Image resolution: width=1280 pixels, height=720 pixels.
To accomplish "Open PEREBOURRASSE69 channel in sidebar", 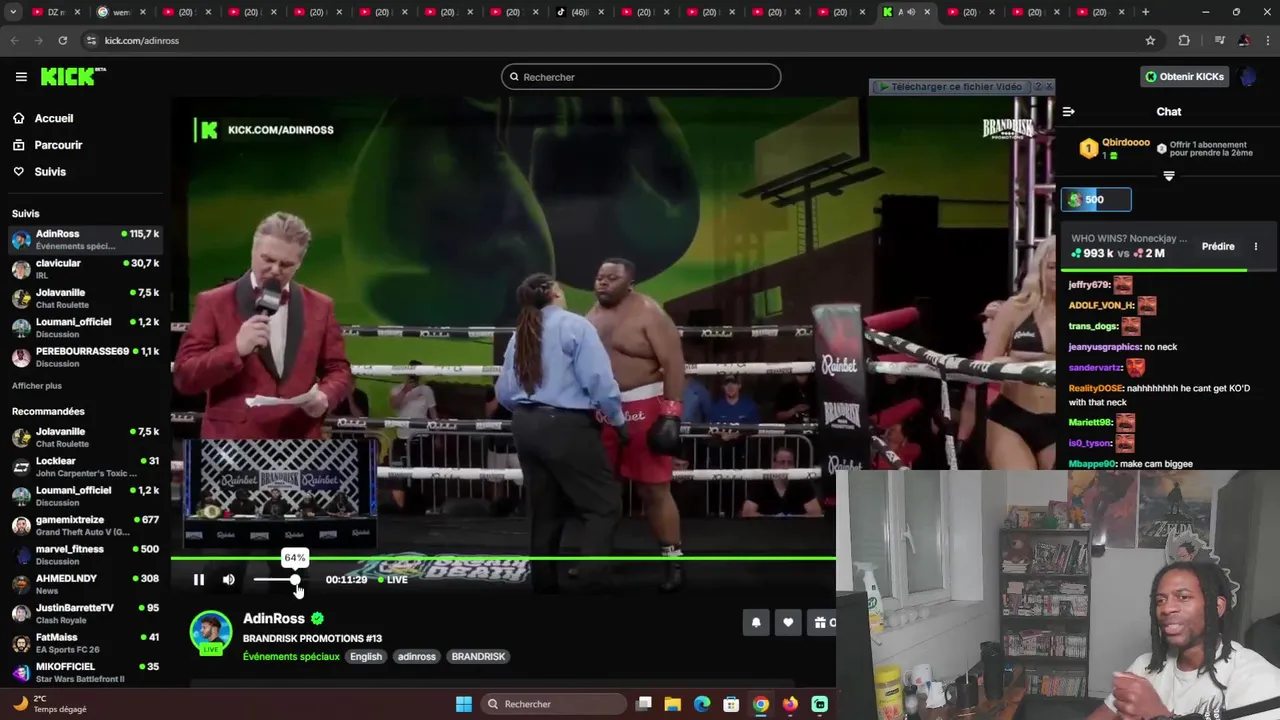I will pos(85,357).
